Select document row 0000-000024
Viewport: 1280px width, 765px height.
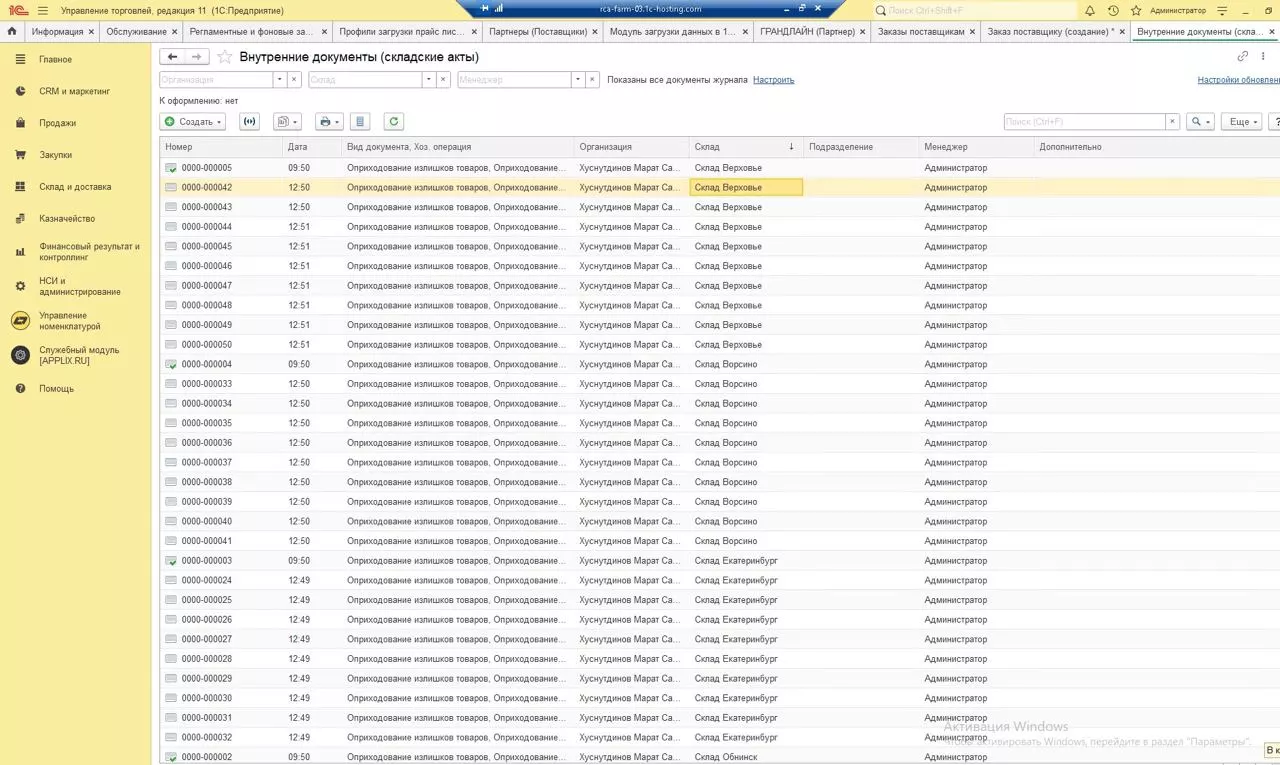[x=719, y=580]
